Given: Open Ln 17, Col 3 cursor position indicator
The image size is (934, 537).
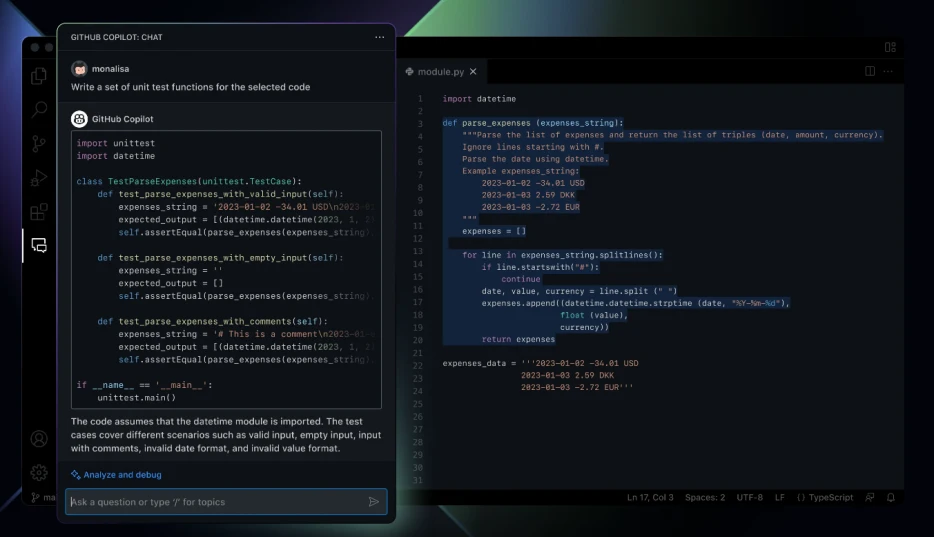Looking at the screenshot, I should [x=650, y=497].
